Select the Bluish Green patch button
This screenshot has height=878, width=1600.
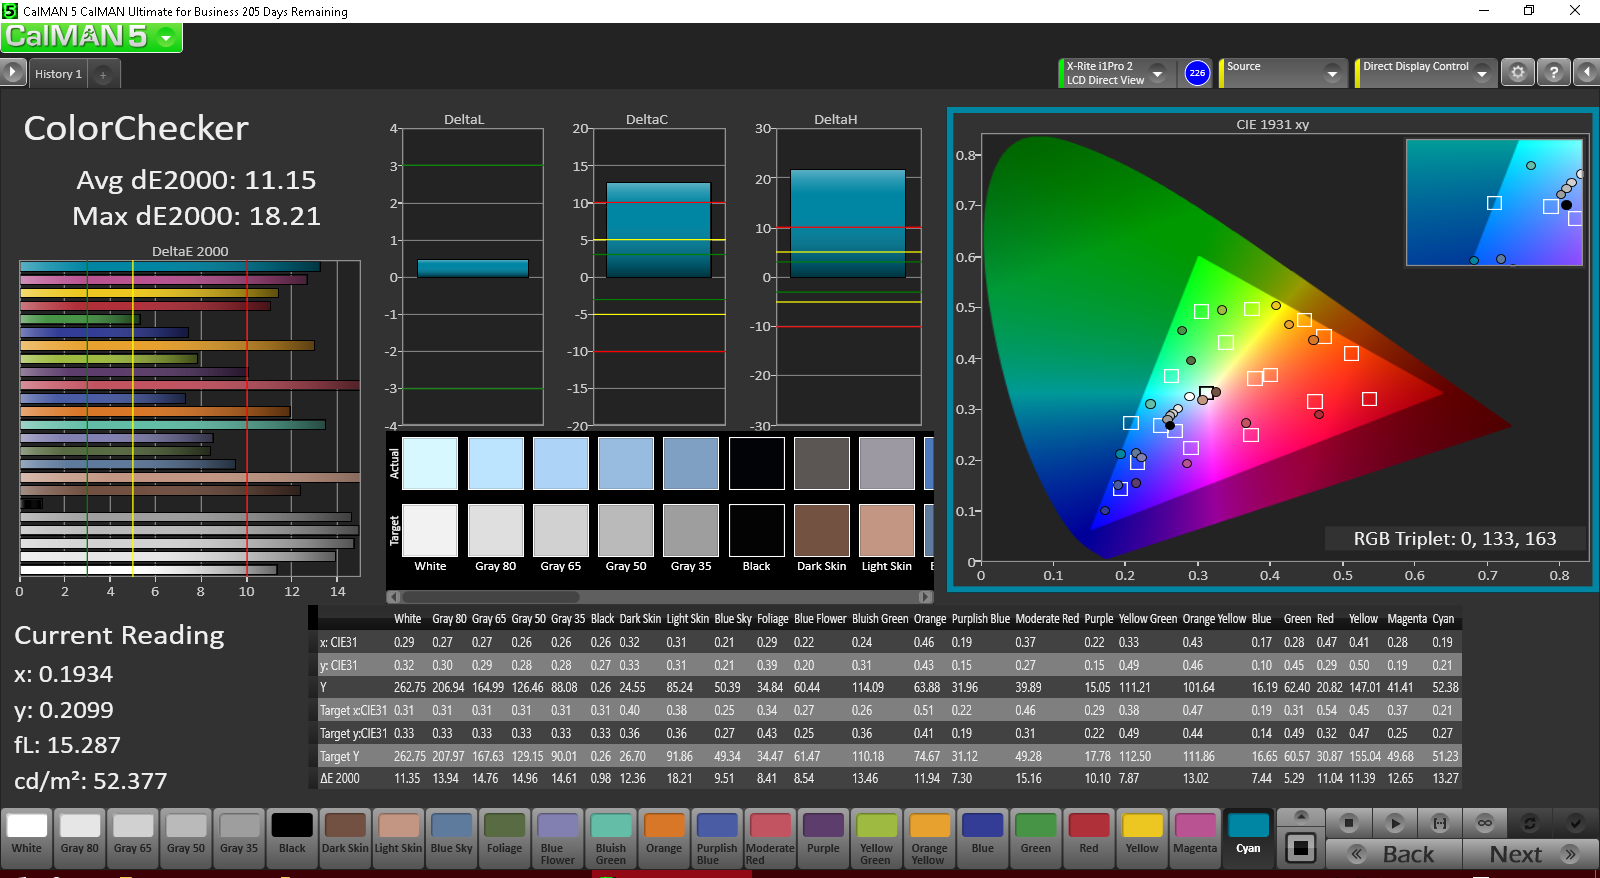(x=611, y=838)
